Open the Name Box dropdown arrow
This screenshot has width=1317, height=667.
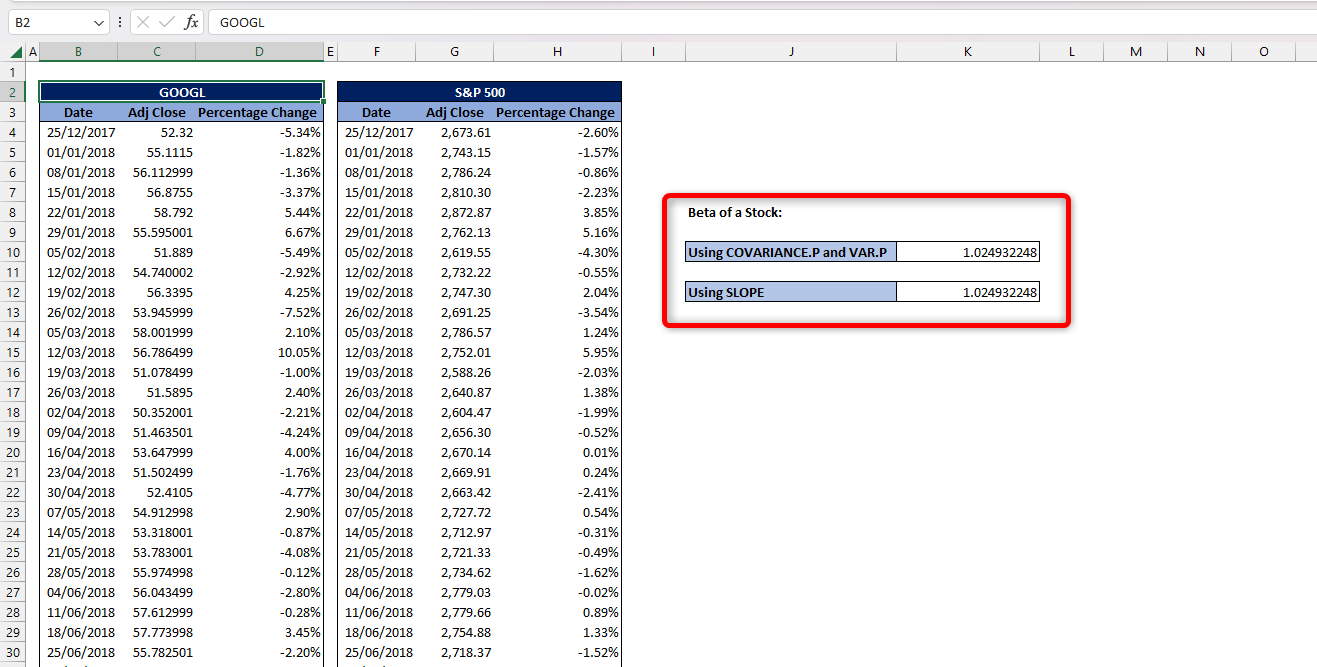coord(98,22)
